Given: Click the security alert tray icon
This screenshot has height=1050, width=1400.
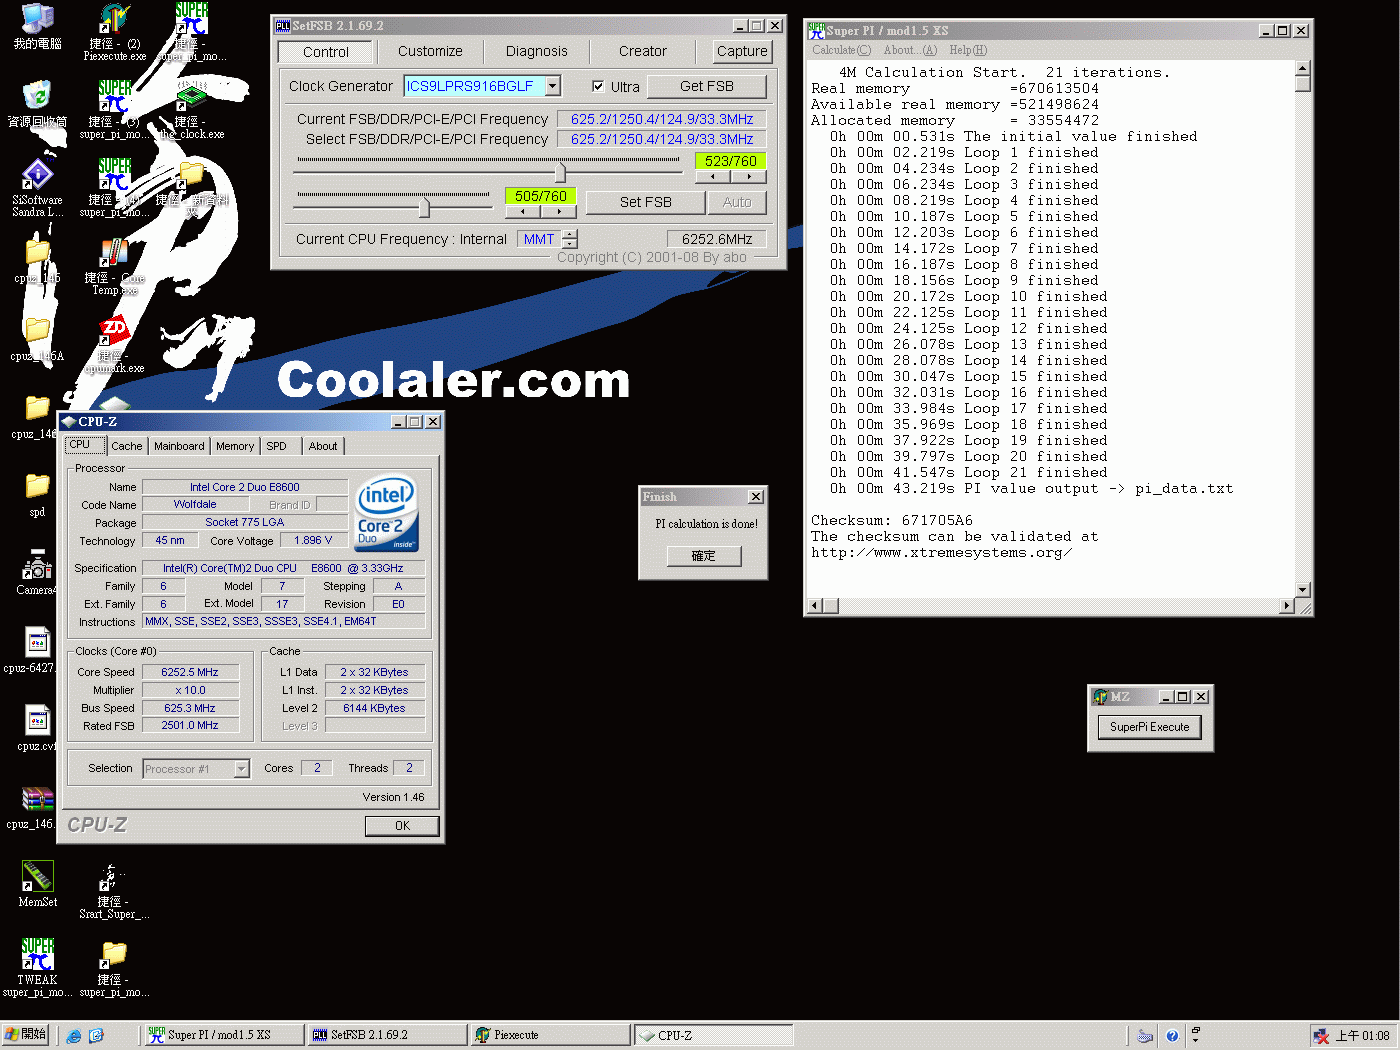Looking at the screenshot, I should click(x=1322, y=1036).
